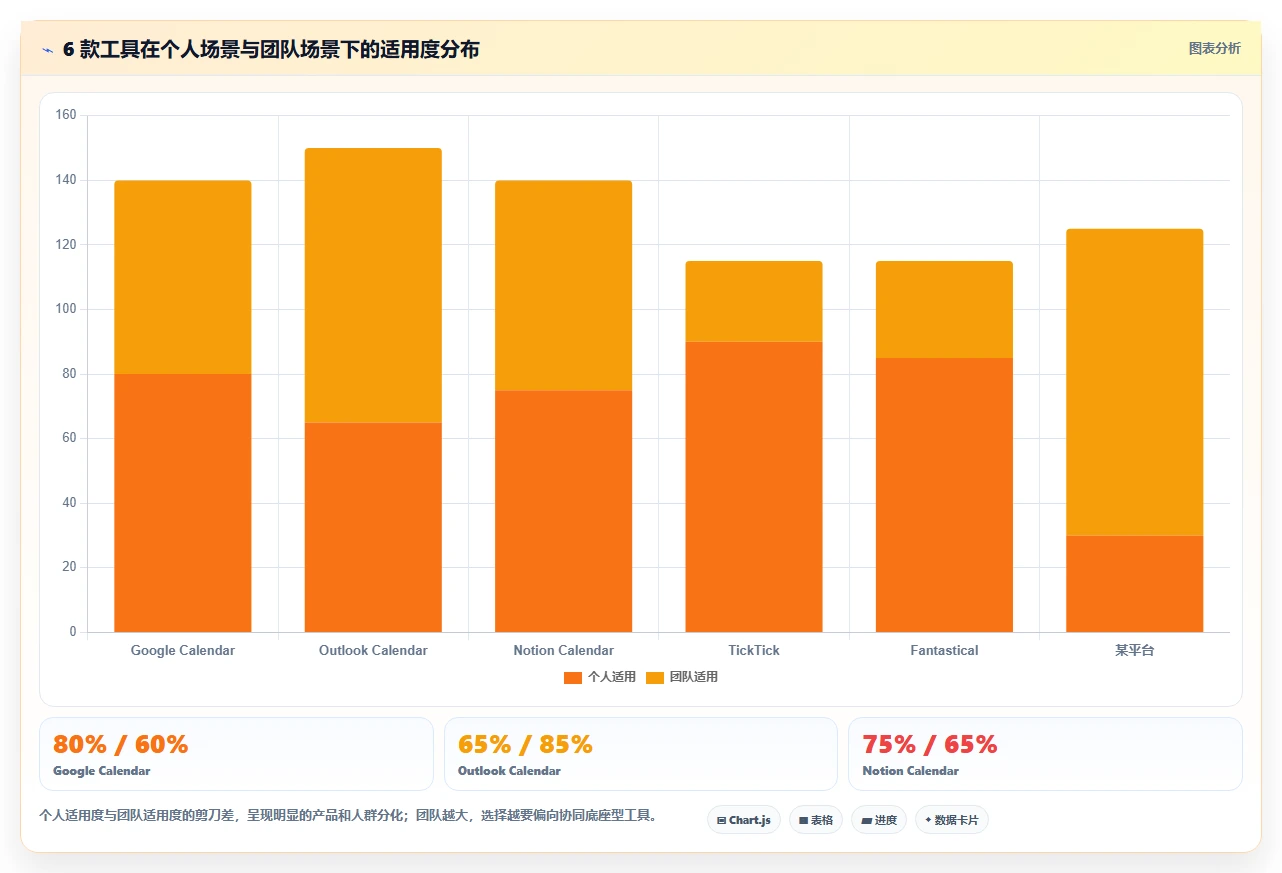The image size is (1282, 873).
Task: Click Notion Calendar's 个人适用 bar segment
Action: pos(564,511)
